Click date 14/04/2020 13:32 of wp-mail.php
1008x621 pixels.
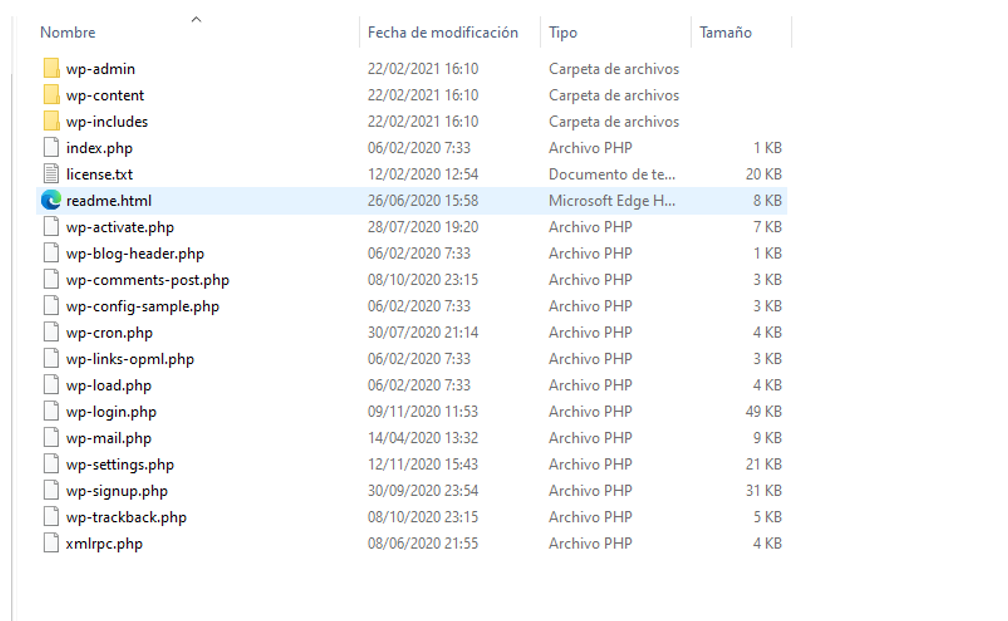click(423, 438)
